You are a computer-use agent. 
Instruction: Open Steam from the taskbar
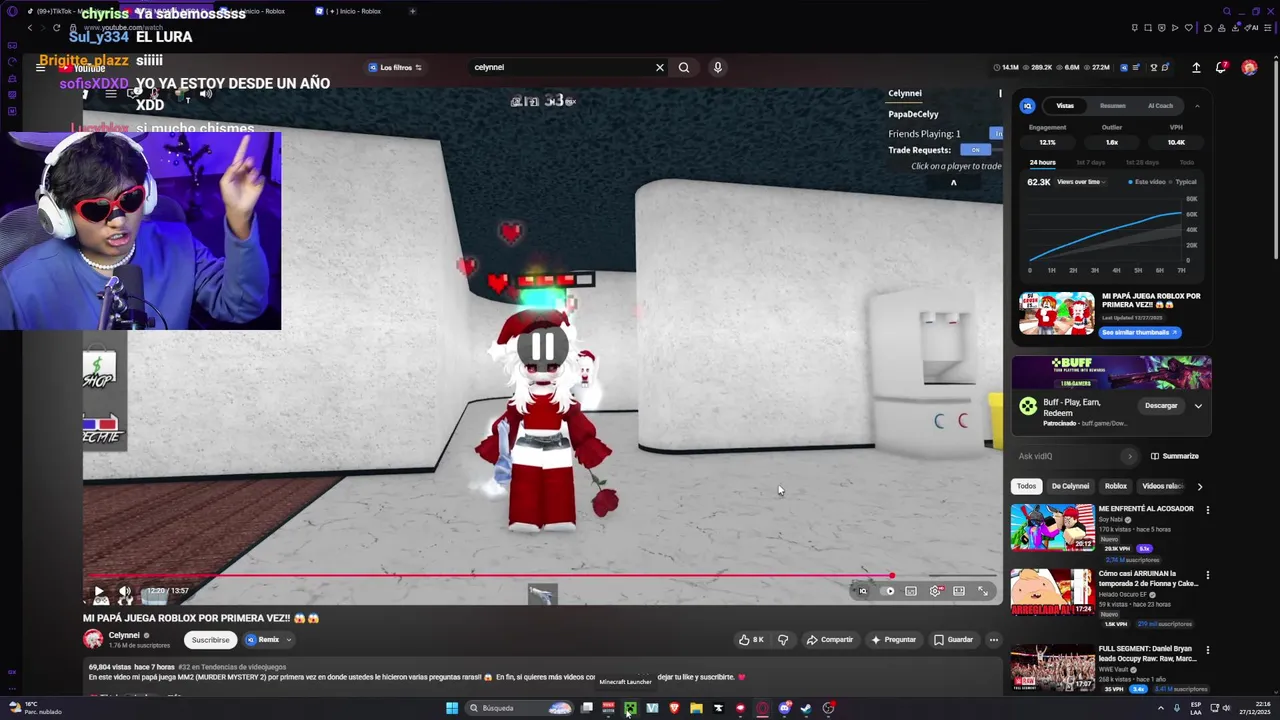click(x=806, y=708)
